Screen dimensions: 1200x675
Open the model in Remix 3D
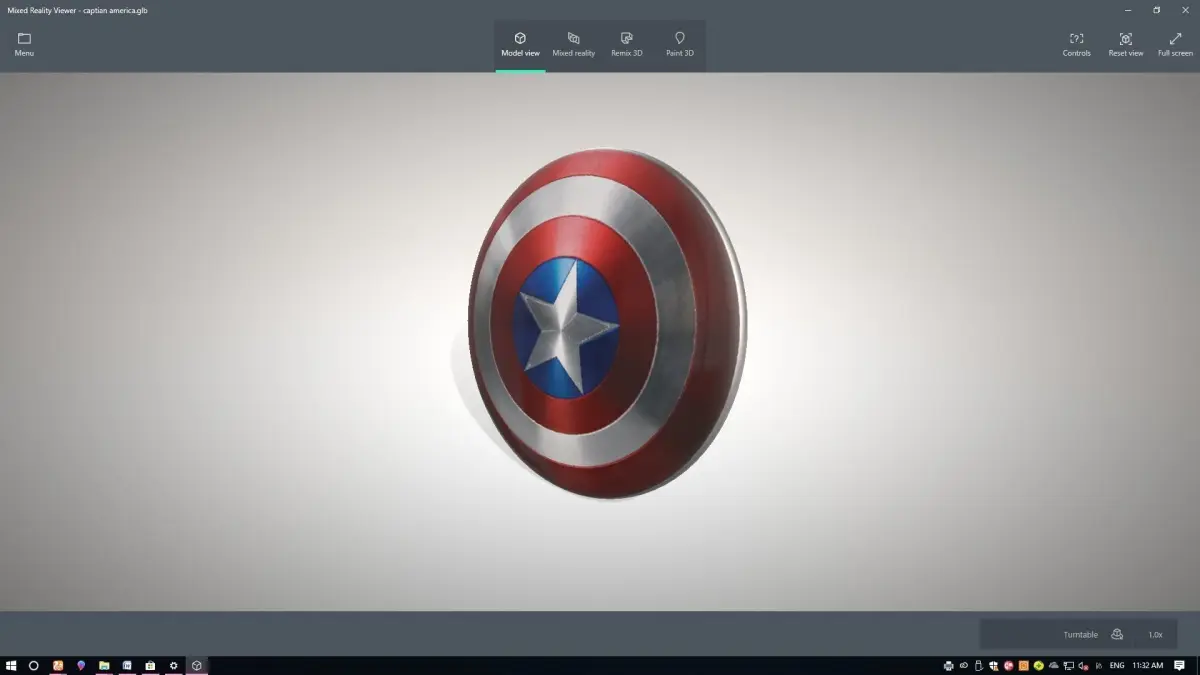pos(627,45)
